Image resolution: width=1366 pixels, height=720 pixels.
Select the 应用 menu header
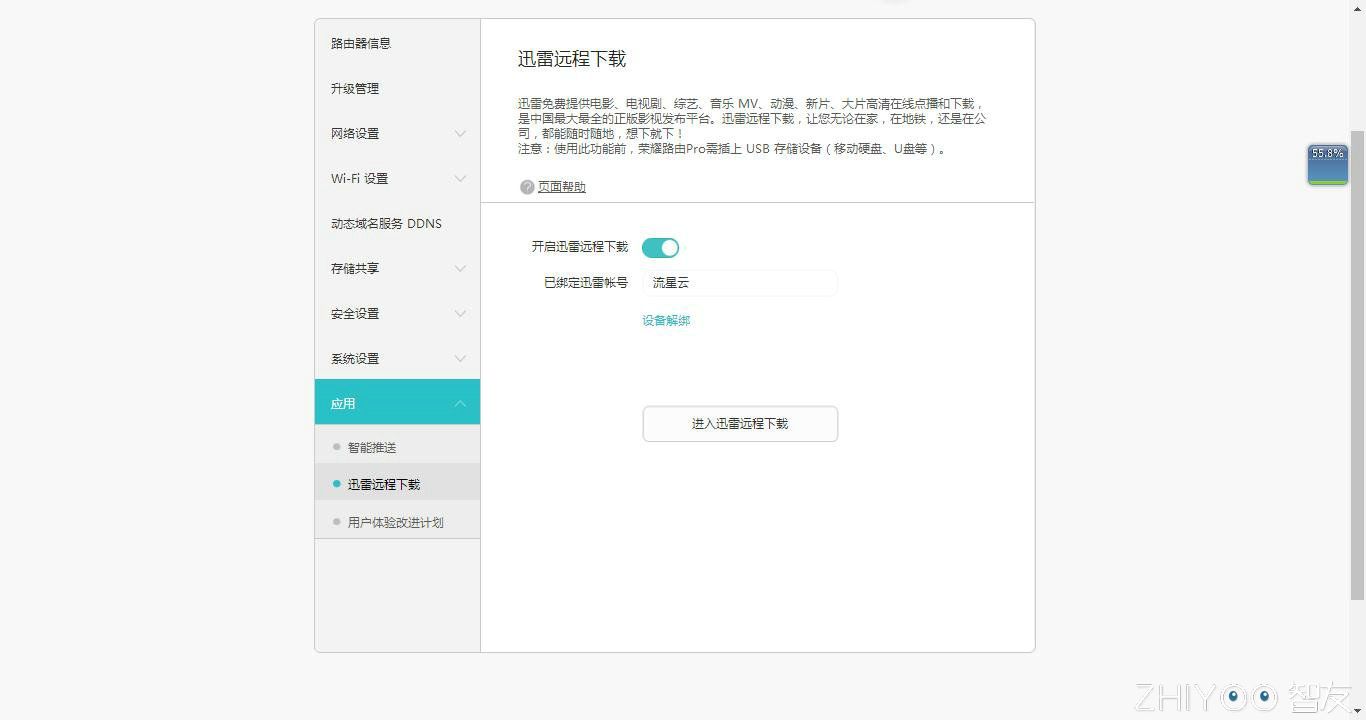pos(397,402)
